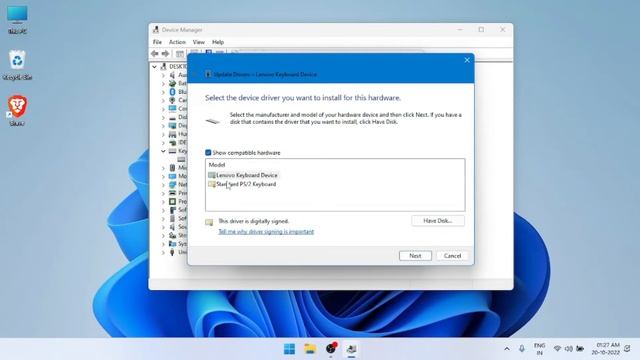Click the Processors category icon
Screen dimensions: 640x360
coord(172,202)
